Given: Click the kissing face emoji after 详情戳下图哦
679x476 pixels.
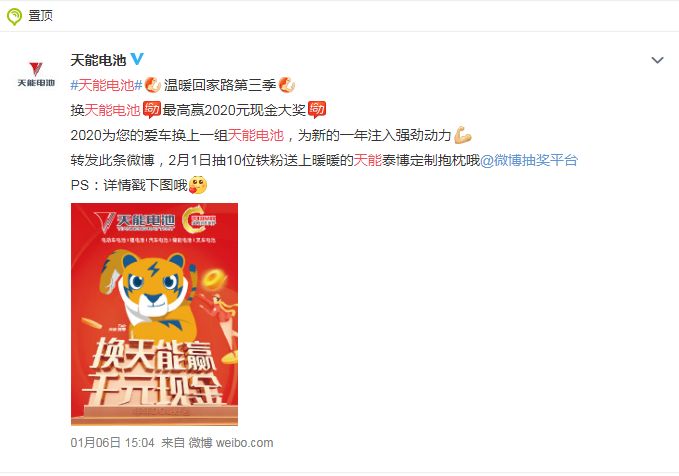Looking at the screenshot, I should tap(198, 185).
